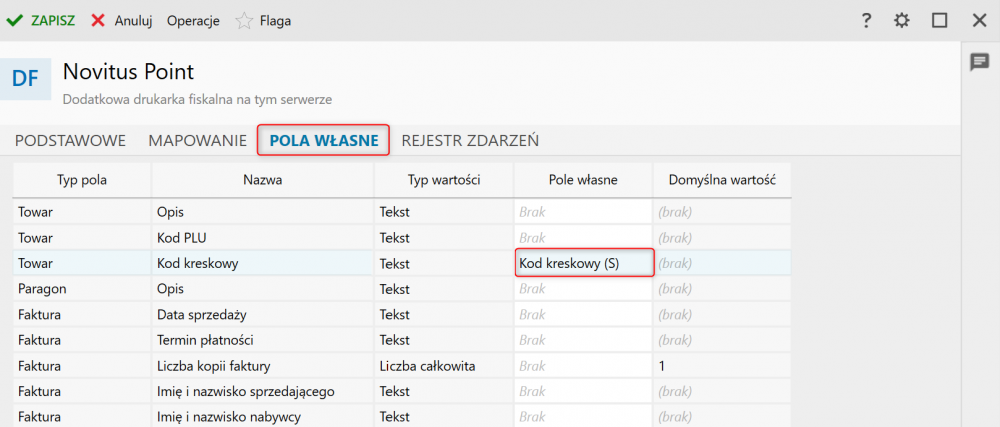Viewport: 1000px width, 427px height.
Task: Toggle the Flaga star icon
Action: coord(244,21)
